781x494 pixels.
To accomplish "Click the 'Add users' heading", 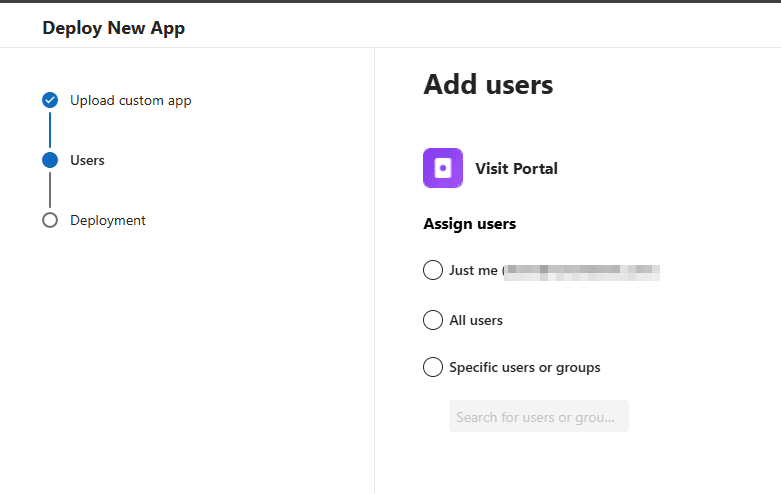I will click(x=488, y=85).
